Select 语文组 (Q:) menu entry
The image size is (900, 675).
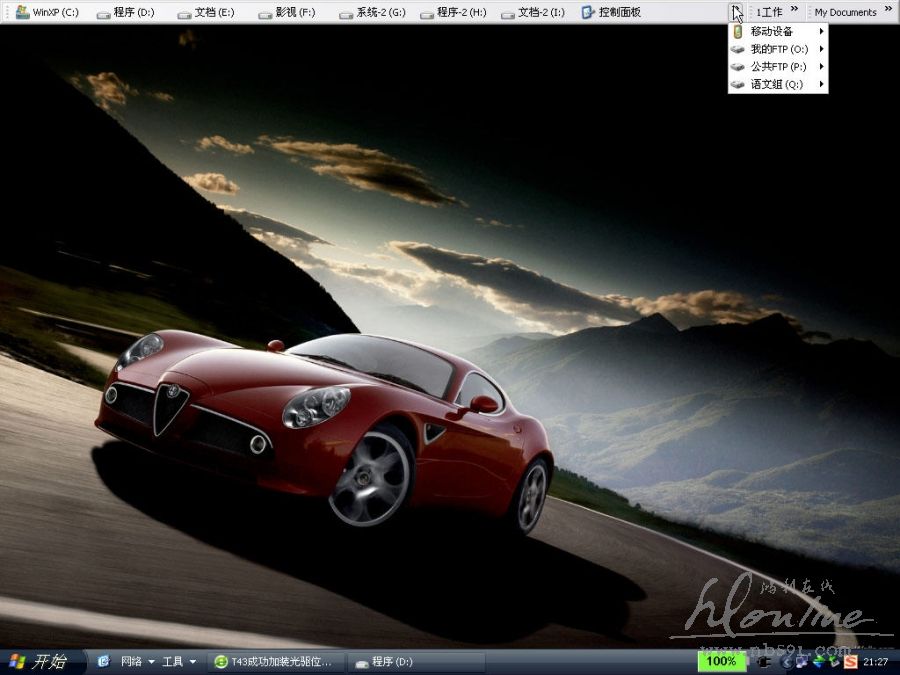pyautogui.click(x=777, y=85)
